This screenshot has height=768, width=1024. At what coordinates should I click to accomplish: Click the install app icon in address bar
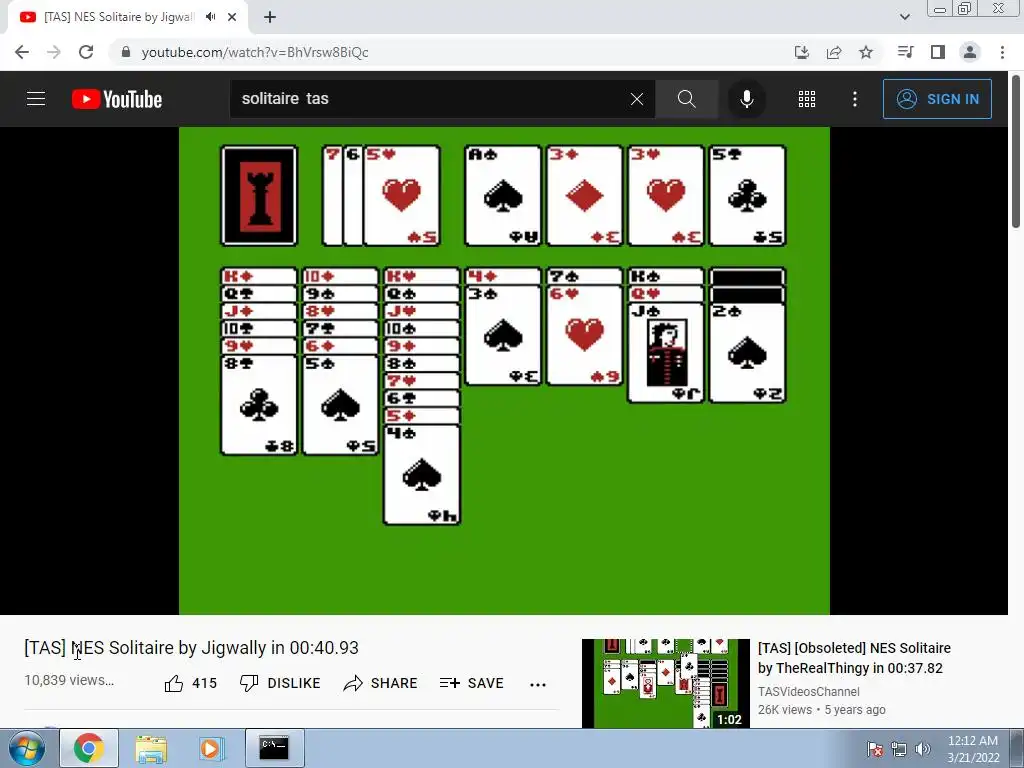[x=802, y=52]
